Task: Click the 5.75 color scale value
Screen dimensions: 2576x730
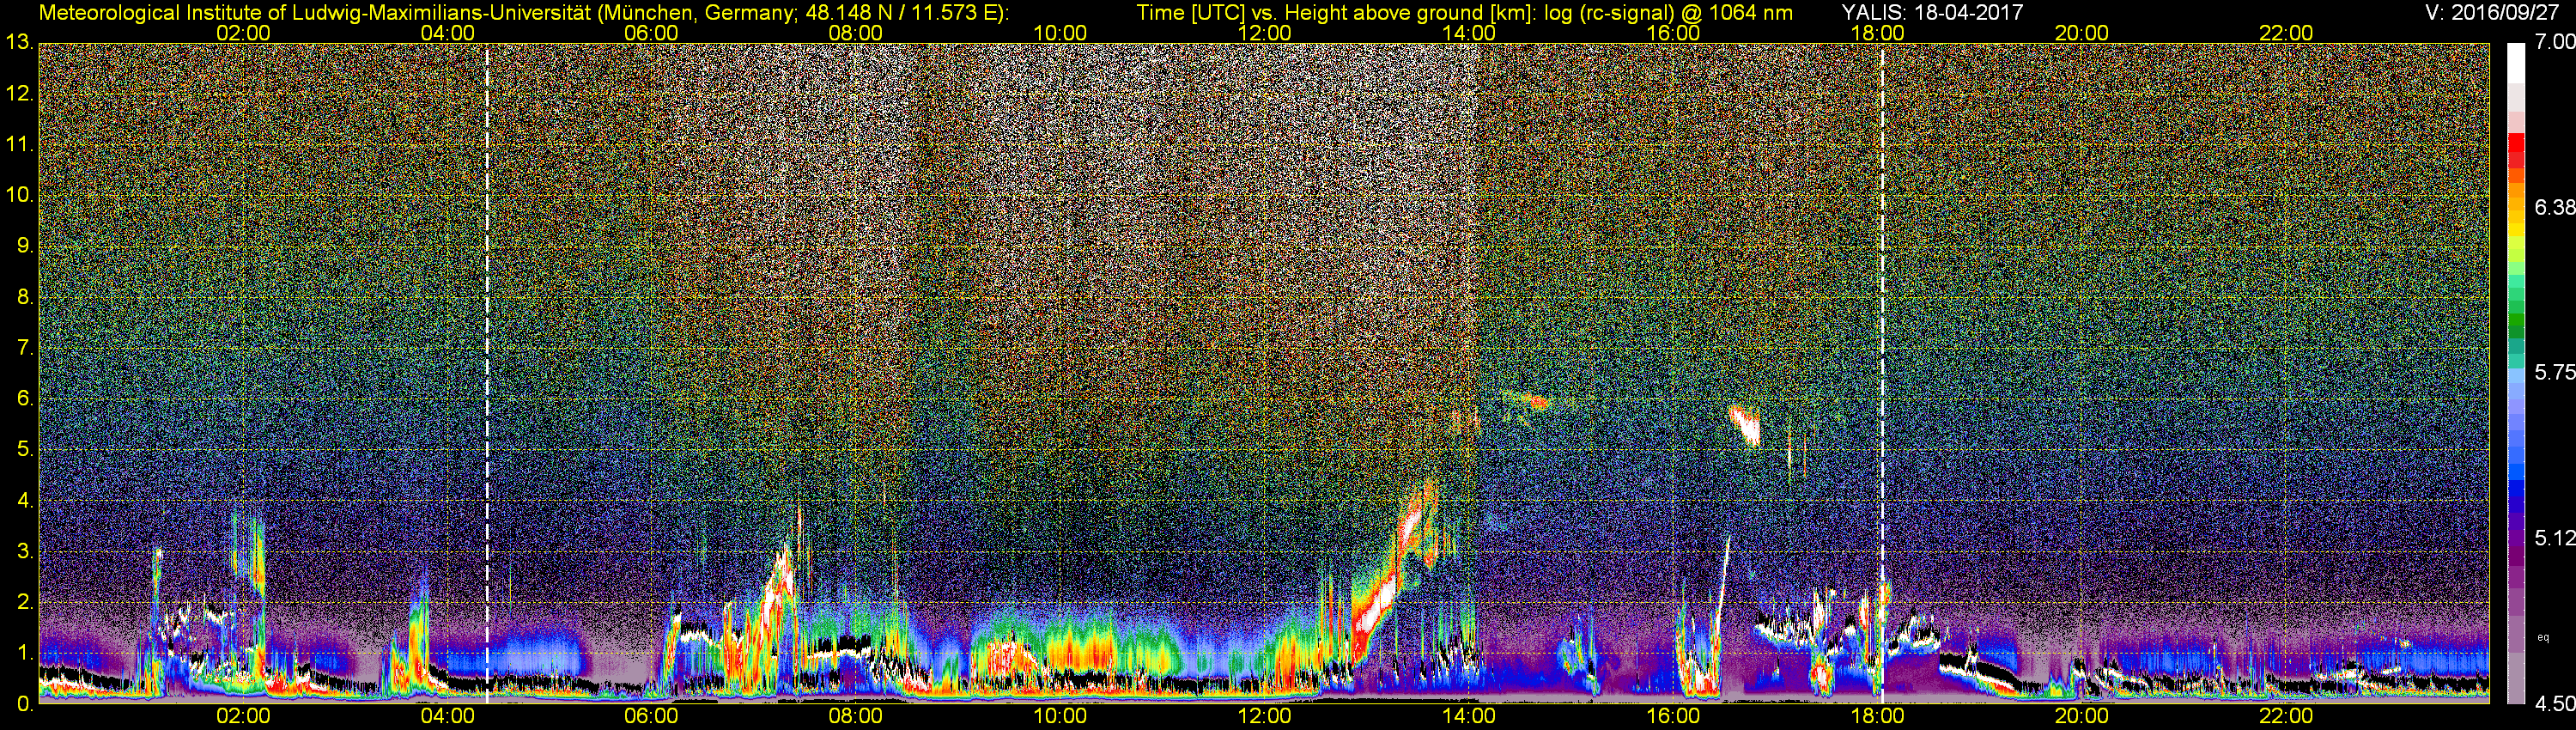Action: (x=2554, y=372)
